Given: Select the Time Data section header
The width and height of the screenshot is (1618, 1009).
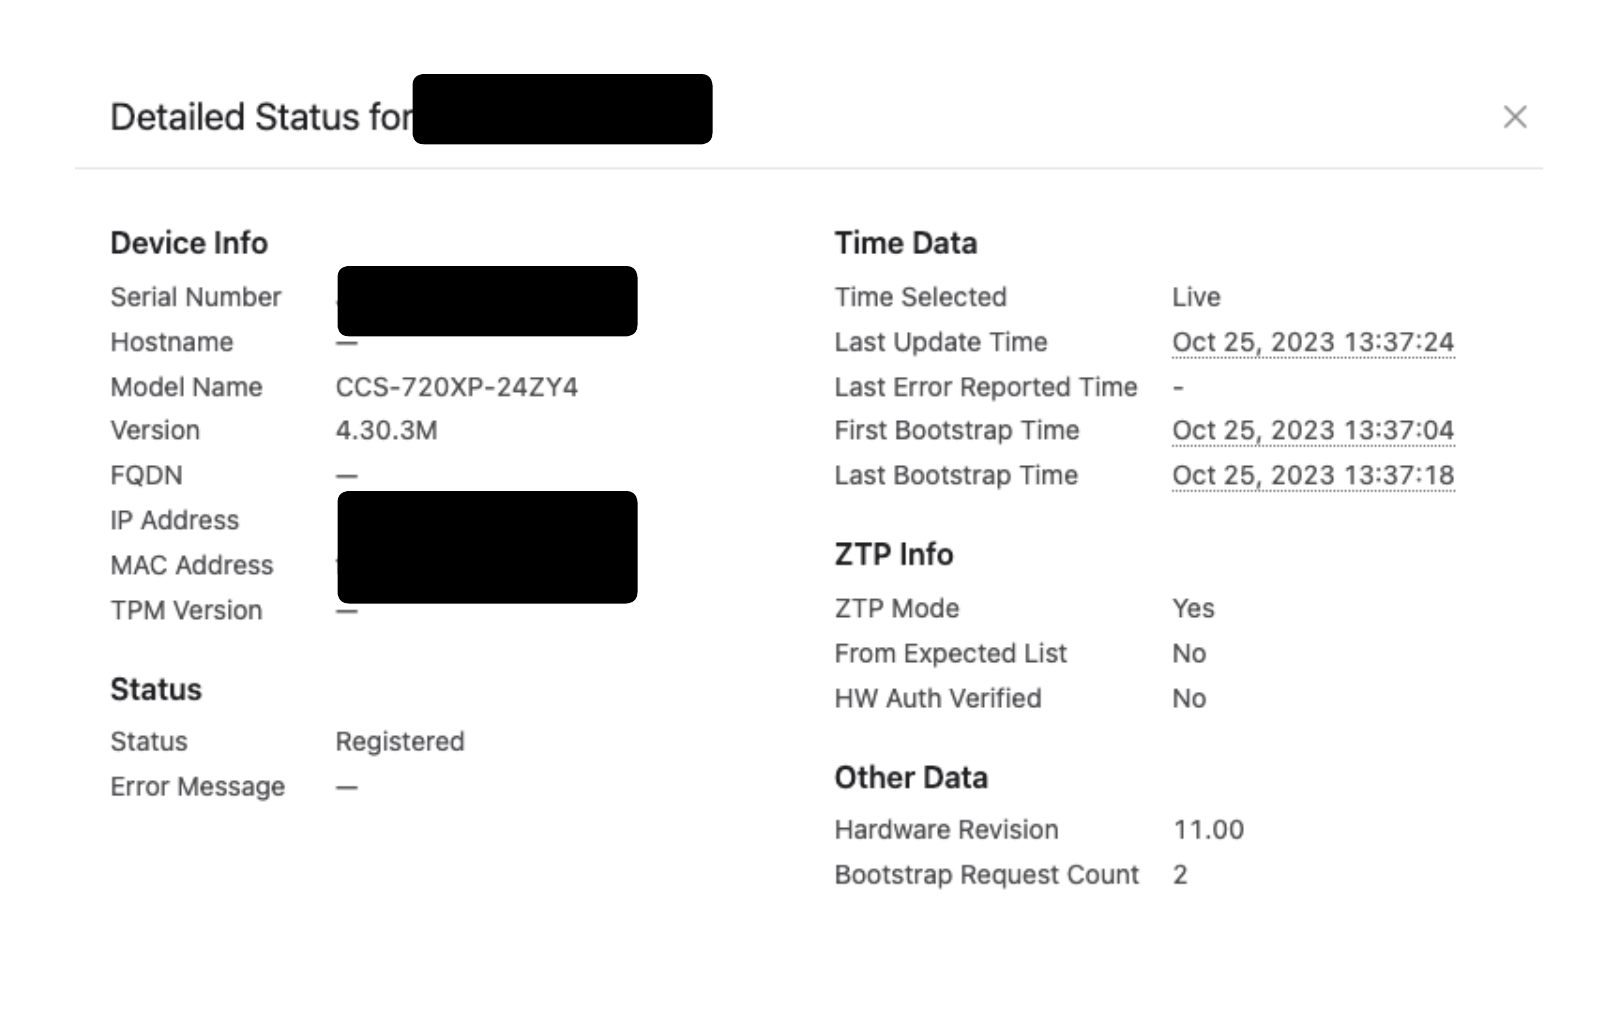Looking at the screenshot, I should coord(905,242).
